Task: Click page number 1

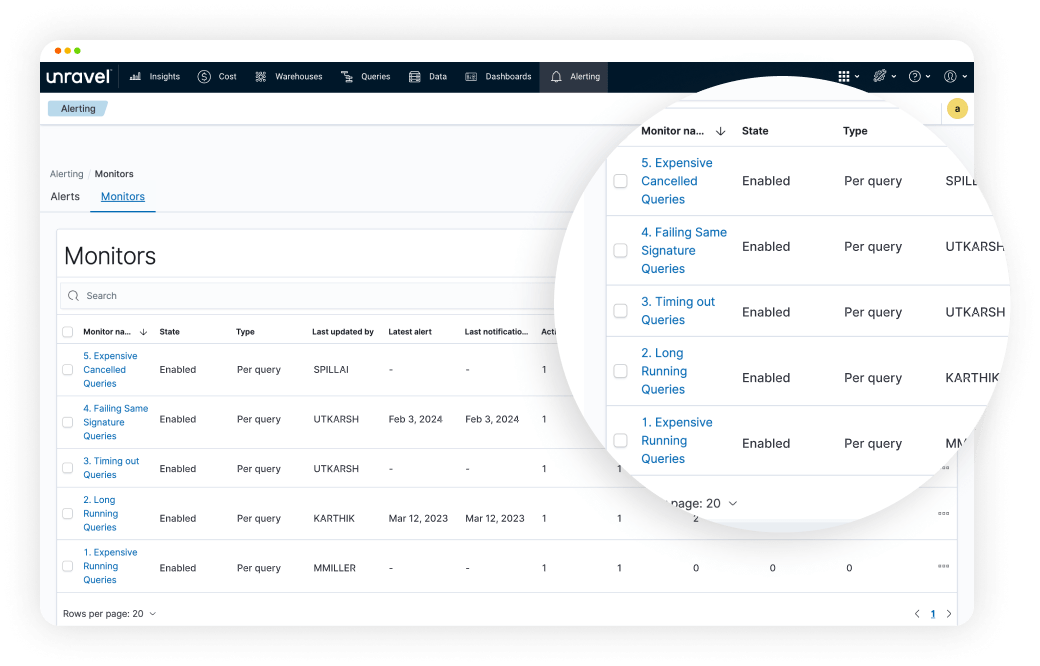Action: click(x=933, y=614)
